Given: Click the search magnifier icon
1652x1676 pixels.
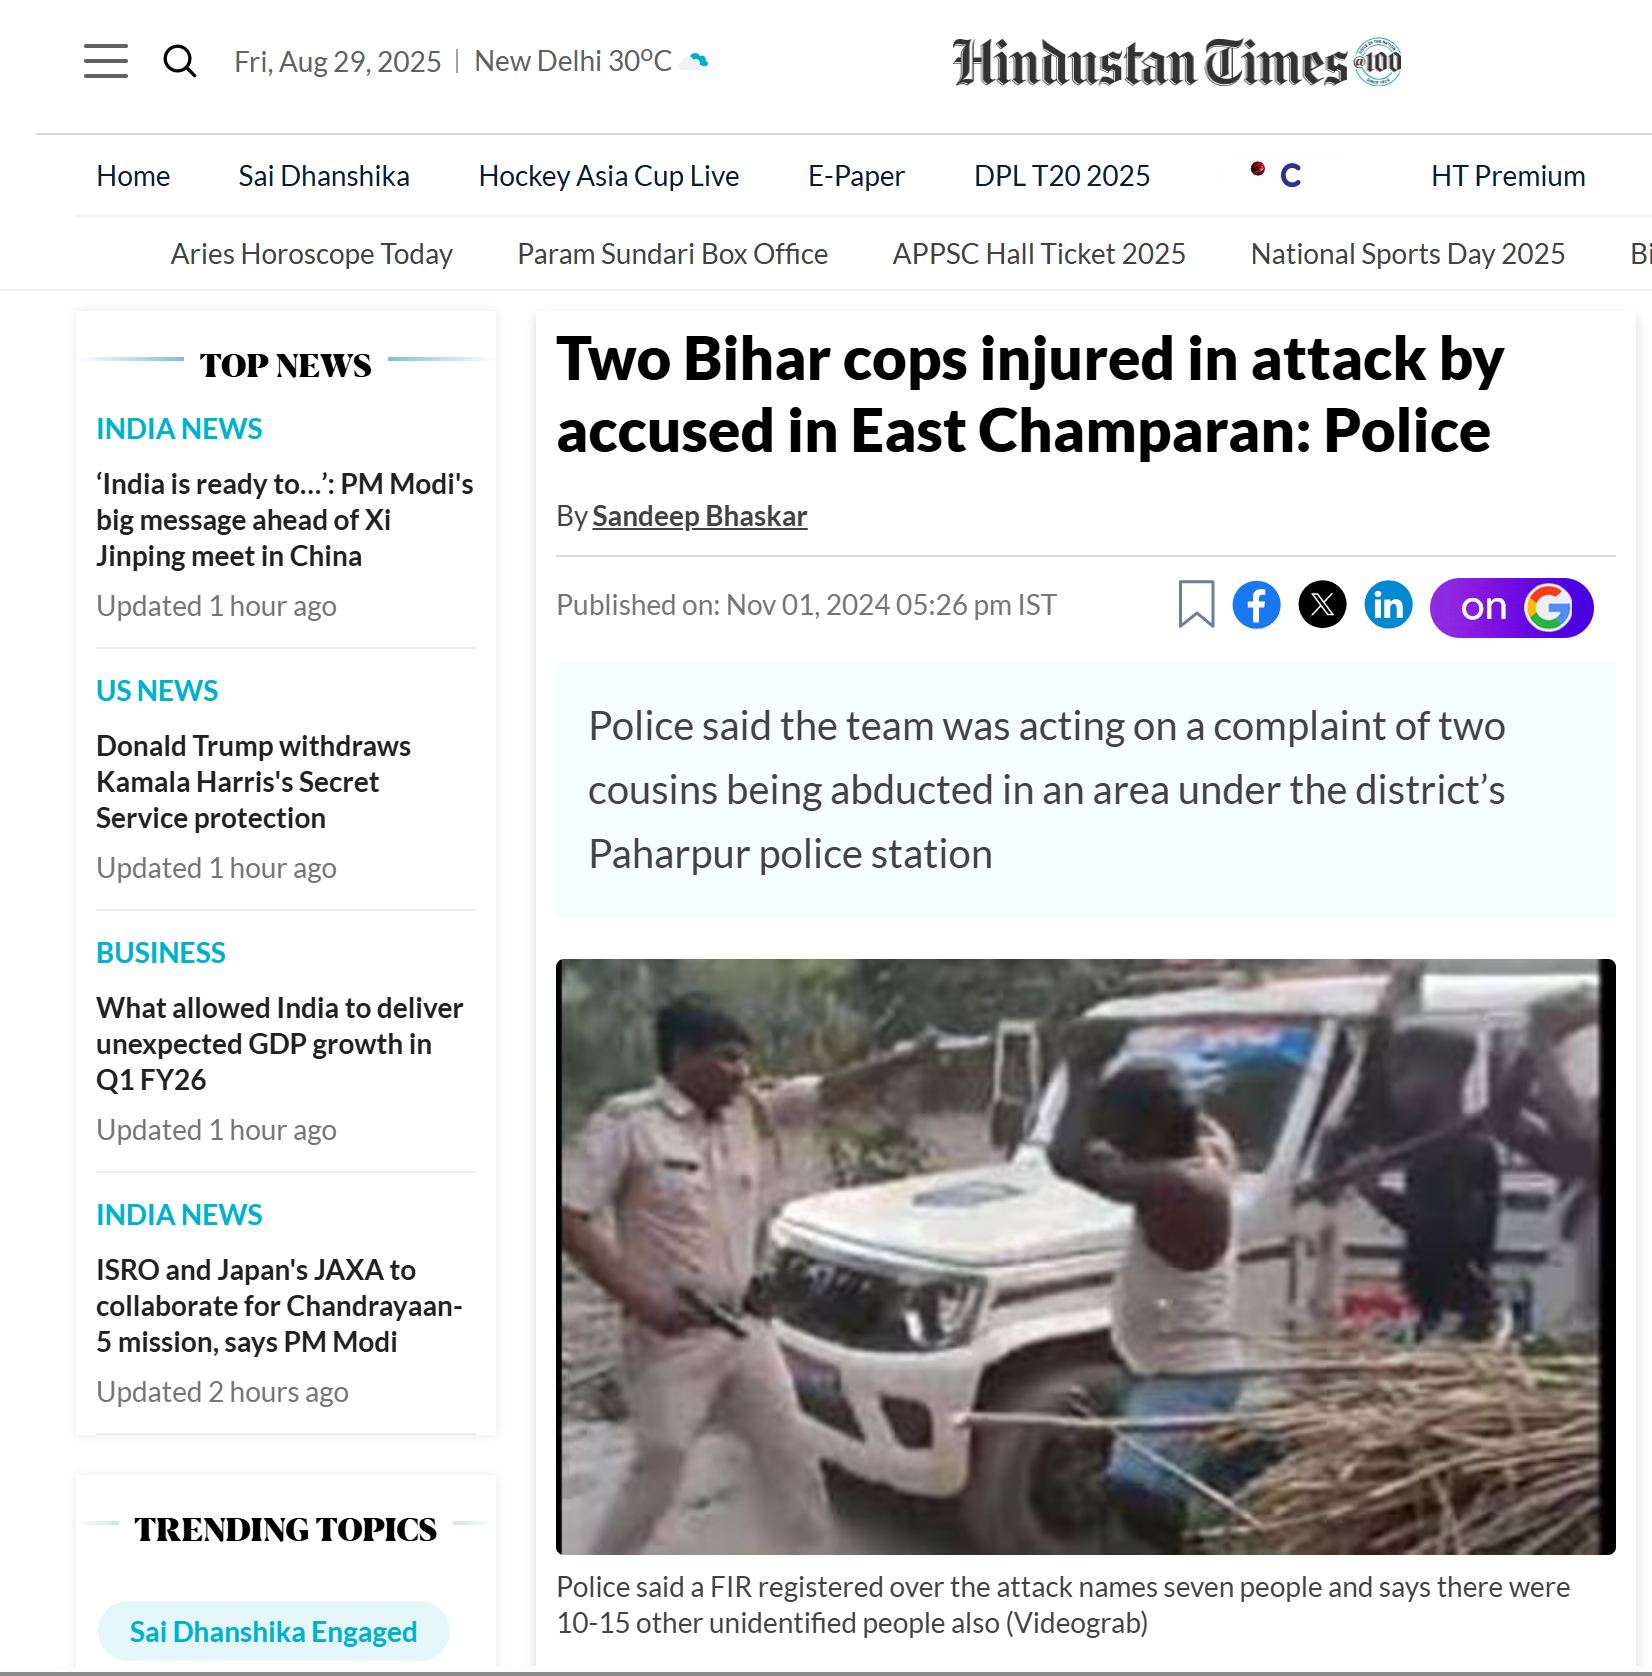Looking at the screenshot, I should [180, 61].
